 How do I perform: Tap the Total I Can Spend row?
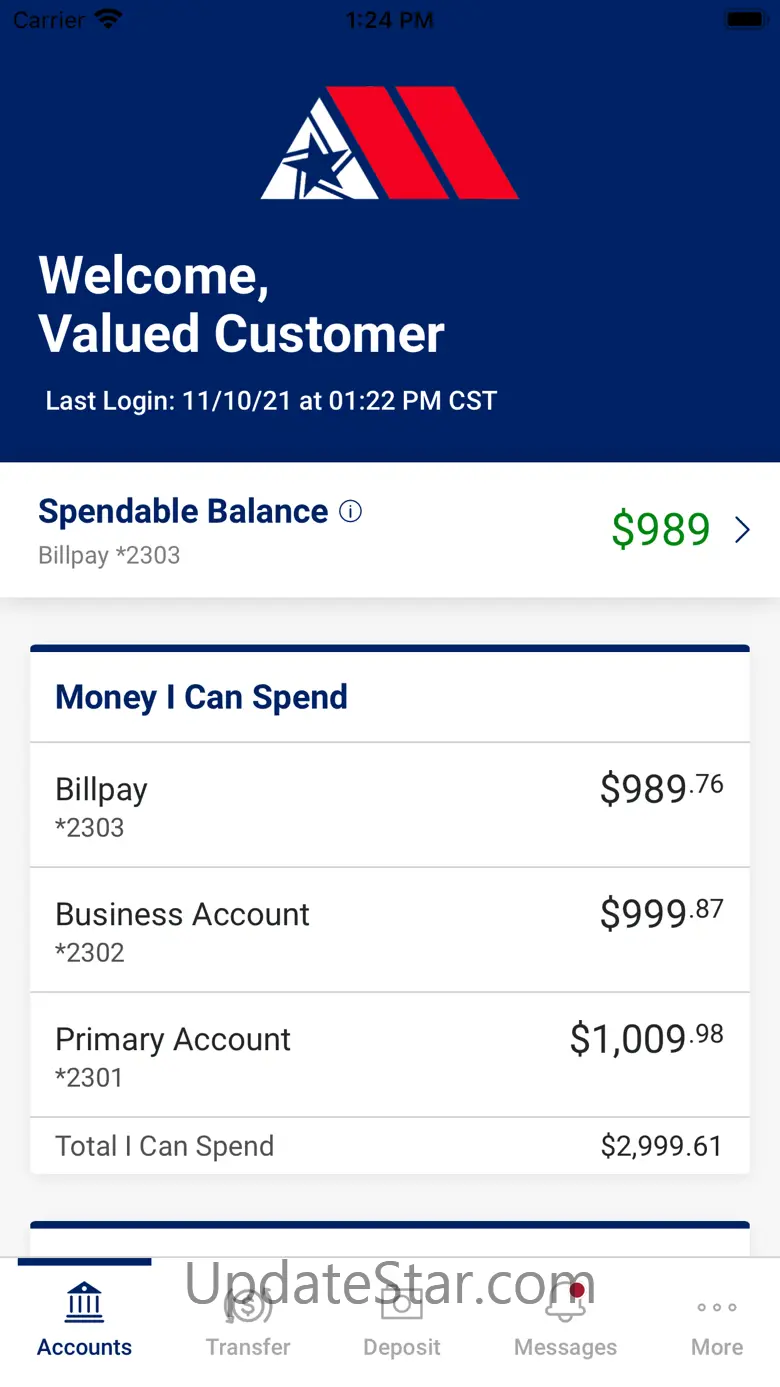[x=390, y=1146]
